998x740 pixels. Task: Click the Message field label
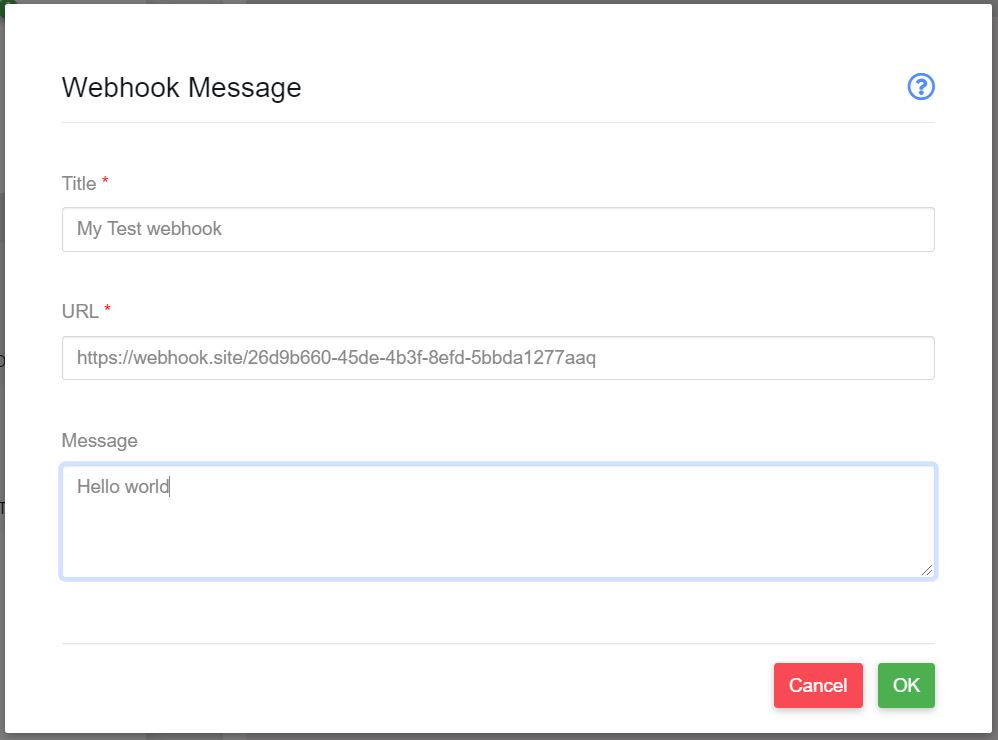(99, 440)
